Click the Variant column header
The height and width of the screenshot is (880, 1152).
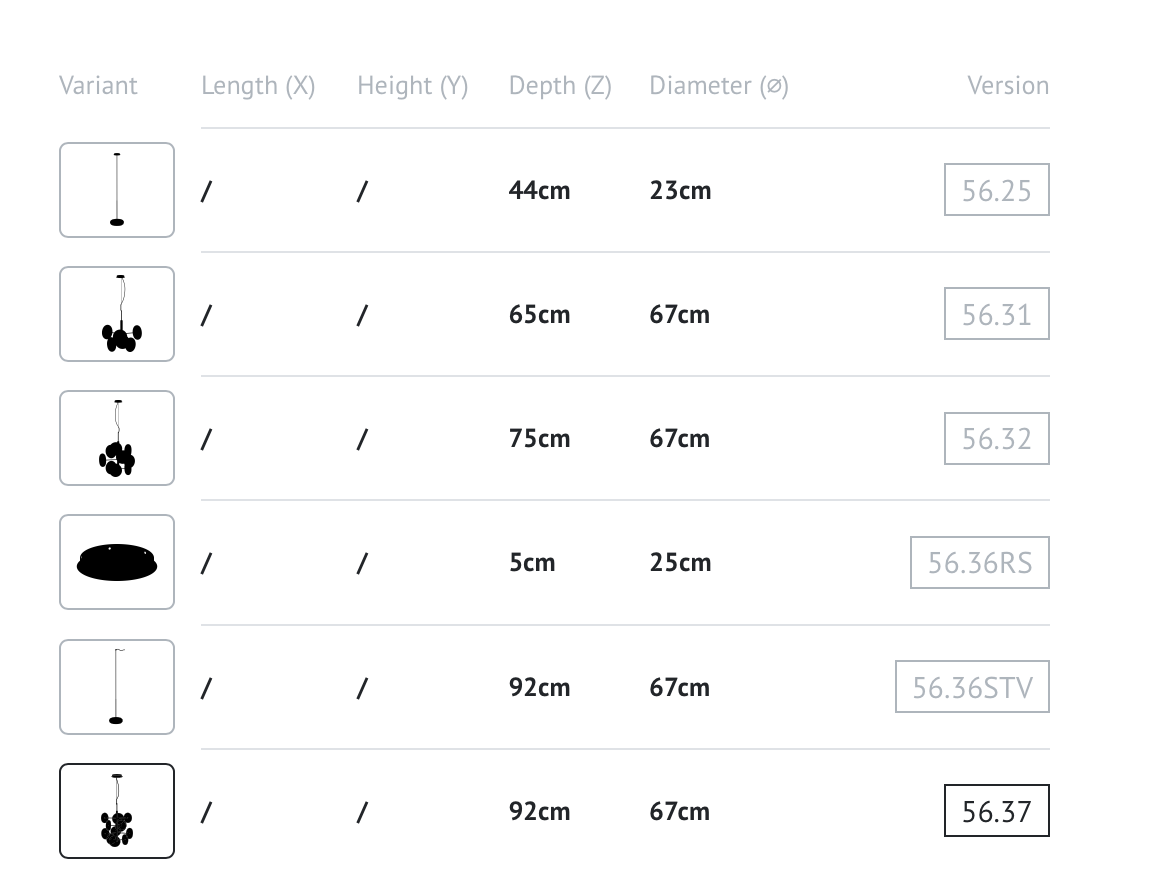(98, 85)
